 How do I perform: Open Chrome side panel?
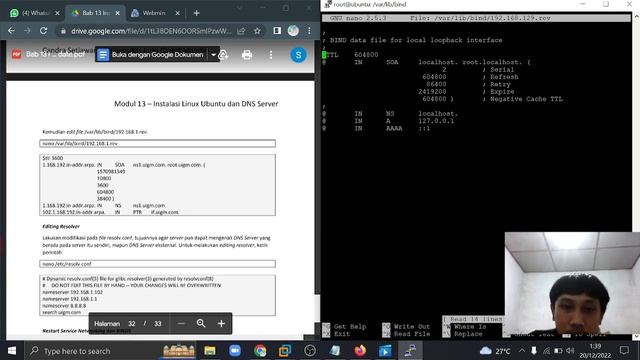277,31
